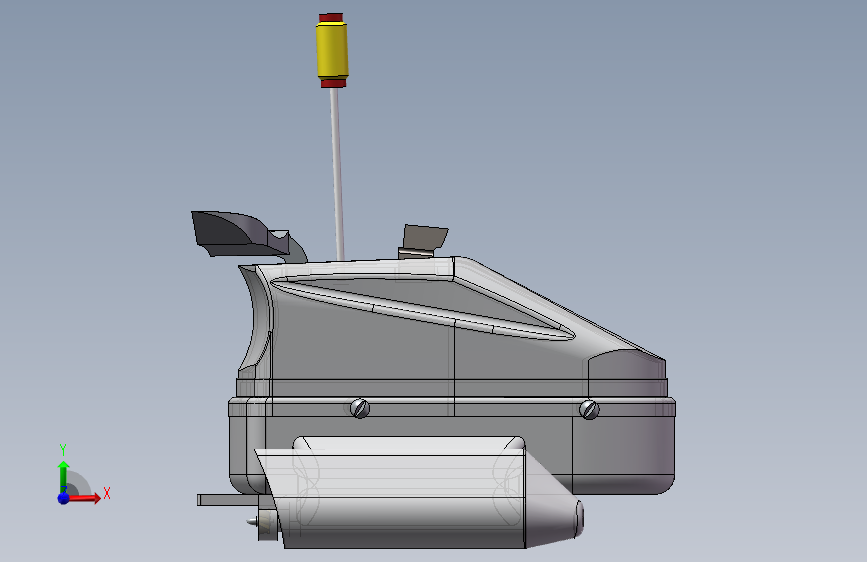
Task: Select the yellow cylinder atop the antenna
Action: [332, 50]
